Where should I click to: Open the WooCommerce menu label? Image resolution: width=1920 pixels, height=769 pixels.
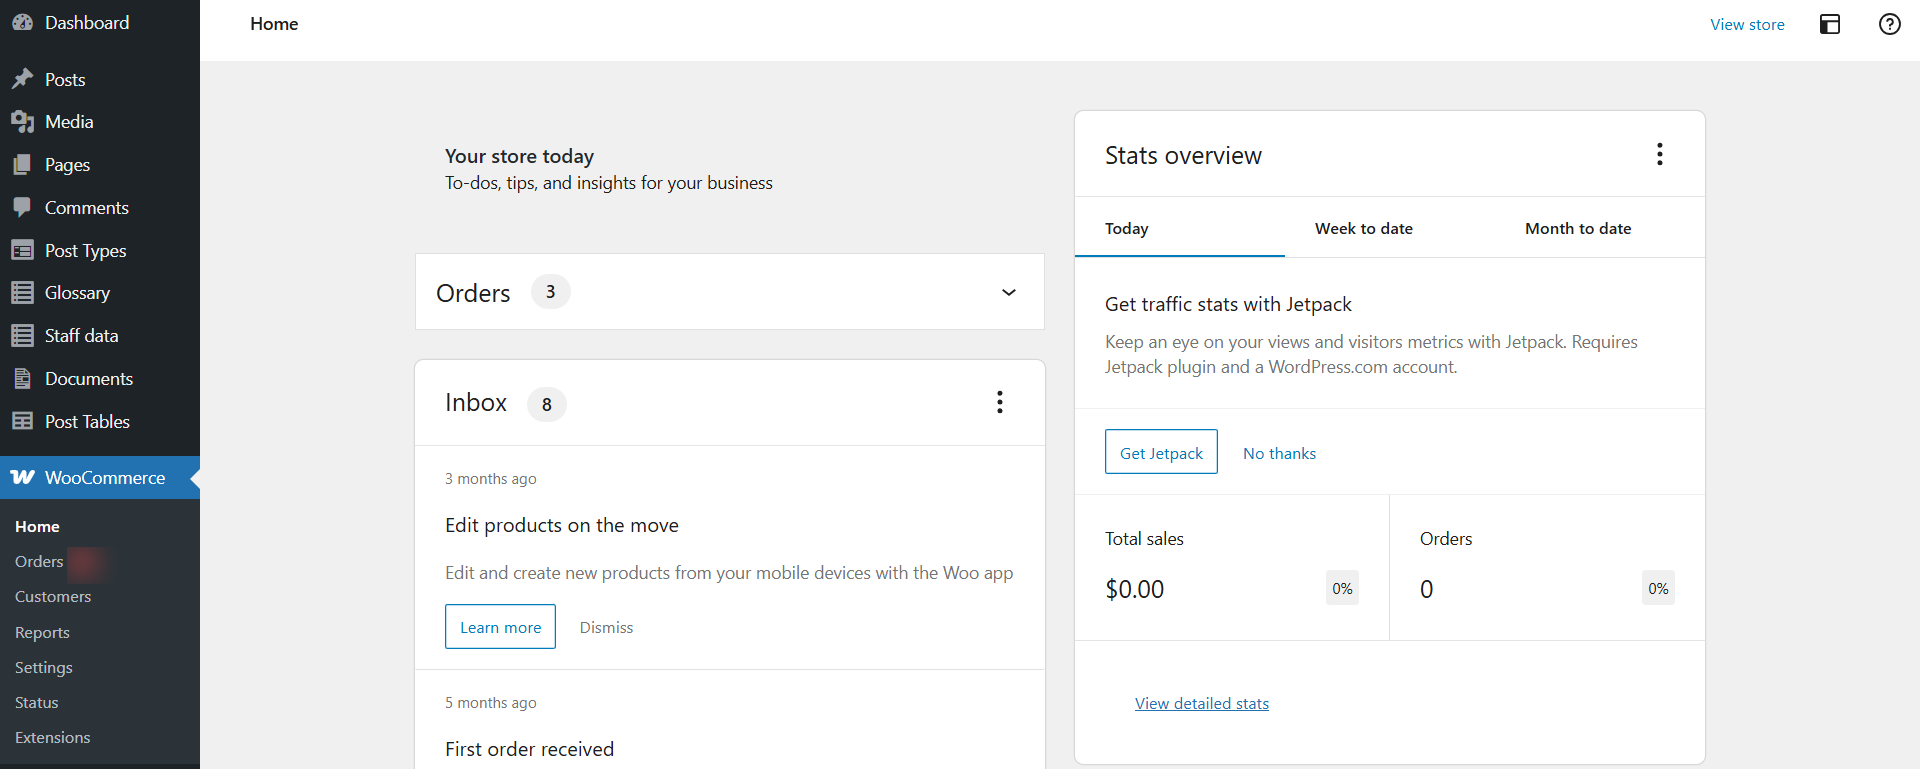105,477
